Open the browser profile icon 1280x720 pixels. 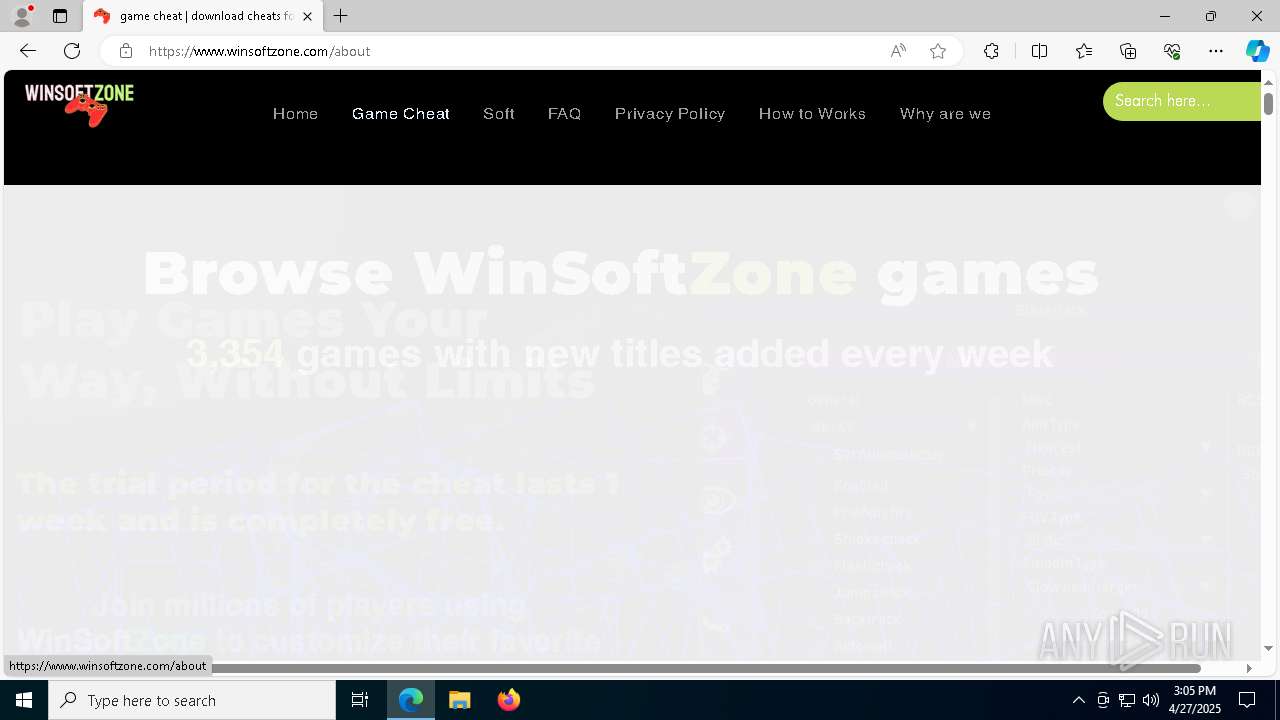click(x=22, y=16)
